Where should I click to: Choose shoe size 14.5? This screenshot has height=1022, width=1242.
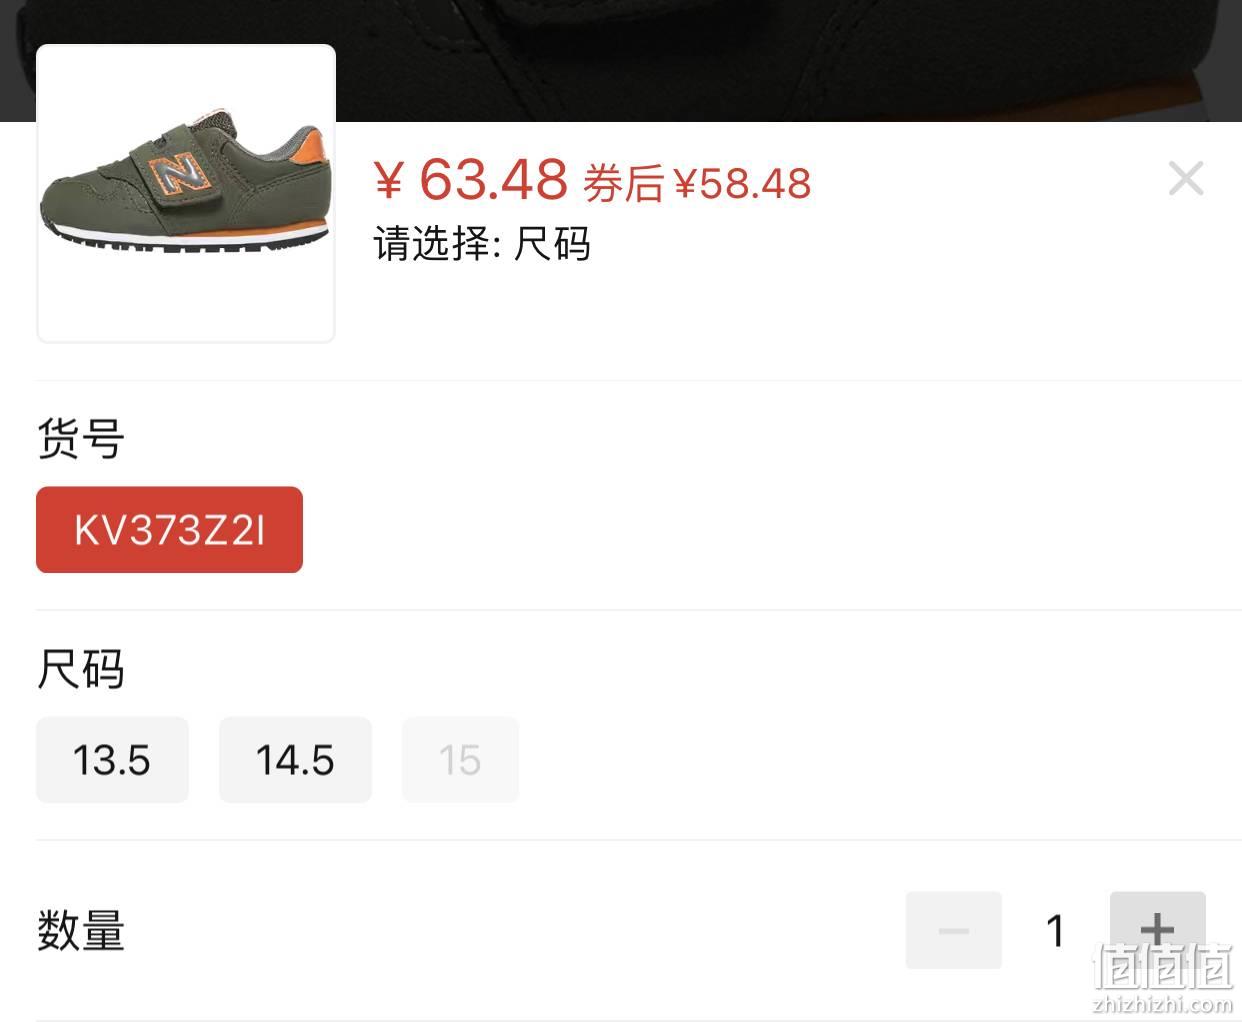[295, 759]
